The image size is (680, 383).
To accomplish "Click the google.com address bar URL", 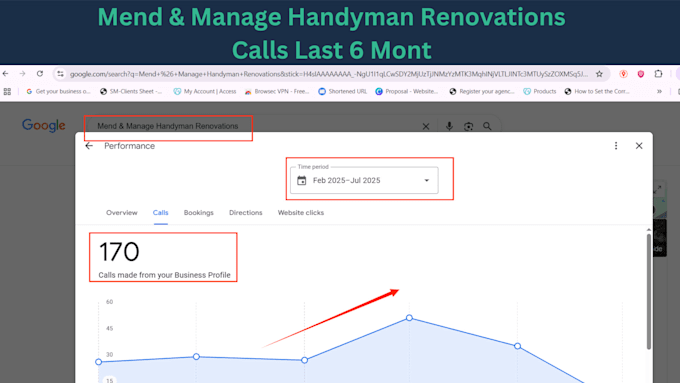I will pos(329,74).
